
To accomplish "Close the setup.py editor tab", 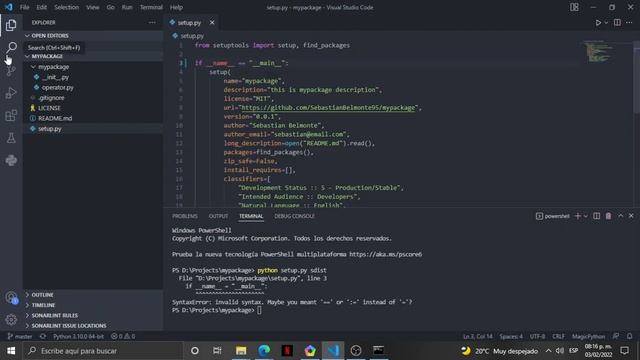I will 212,22.
